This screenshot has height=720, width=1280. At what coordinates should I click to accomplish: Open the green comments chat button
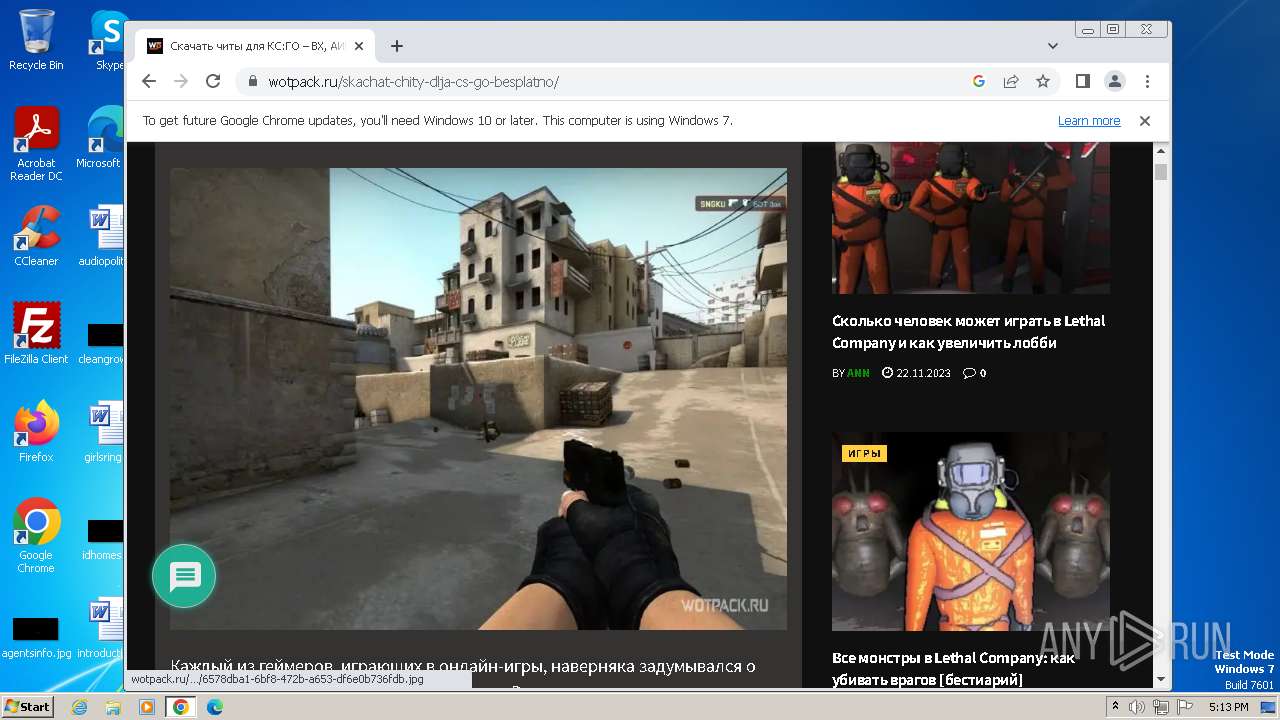[x=184, y=576]
